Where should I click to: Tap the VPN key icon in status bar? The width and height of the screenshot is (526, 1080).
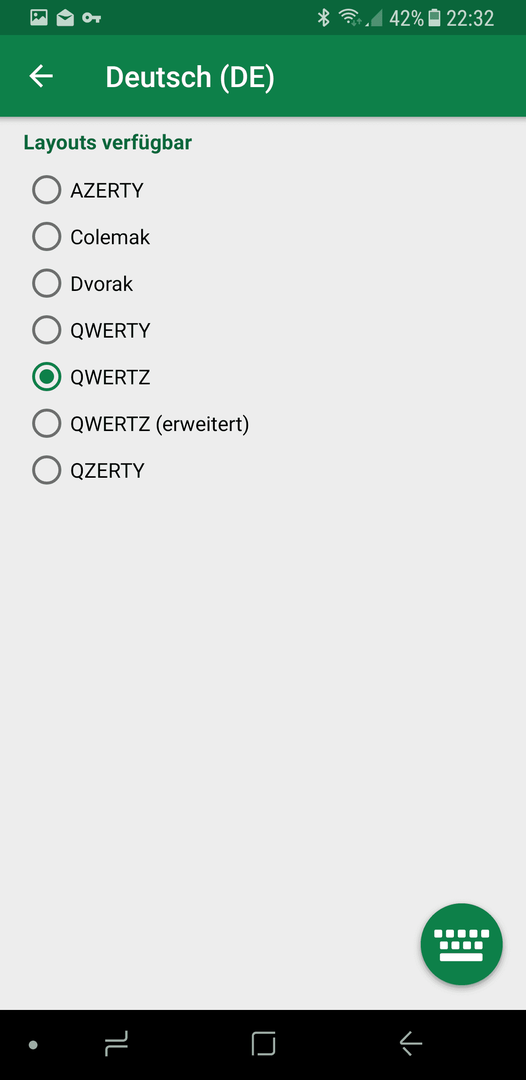coord(92,18)
